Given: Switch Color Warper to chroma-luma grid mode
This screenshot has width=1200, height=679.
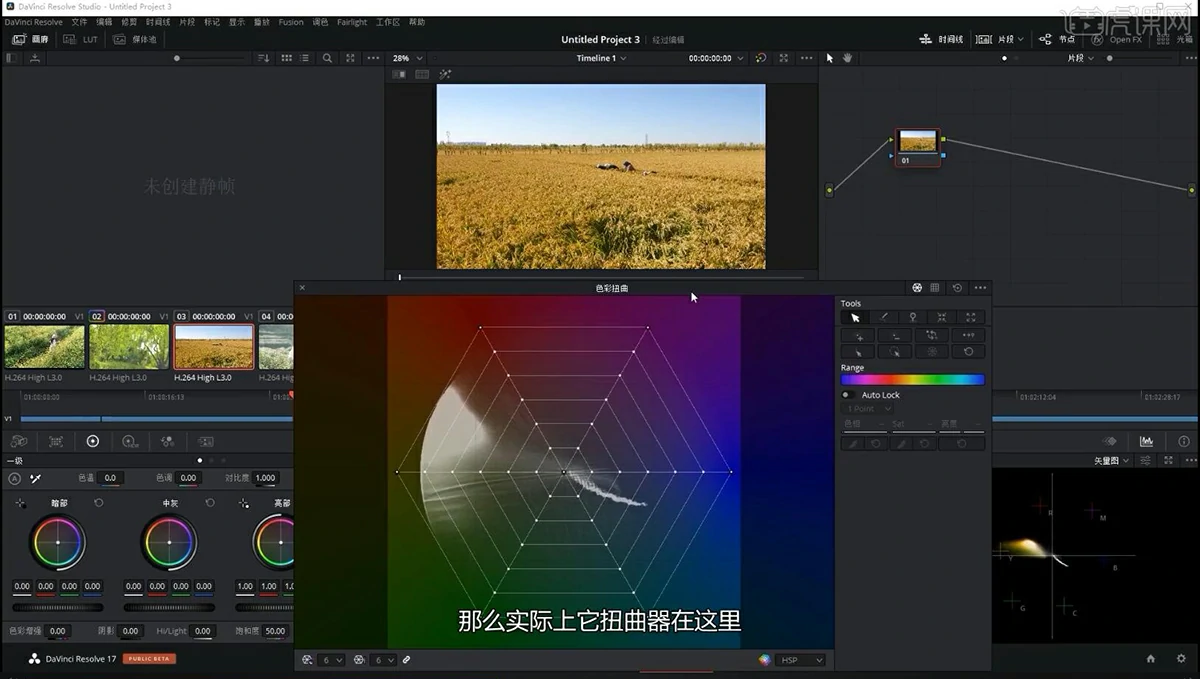Looking at the screenshot, I should tap(935, 288).
